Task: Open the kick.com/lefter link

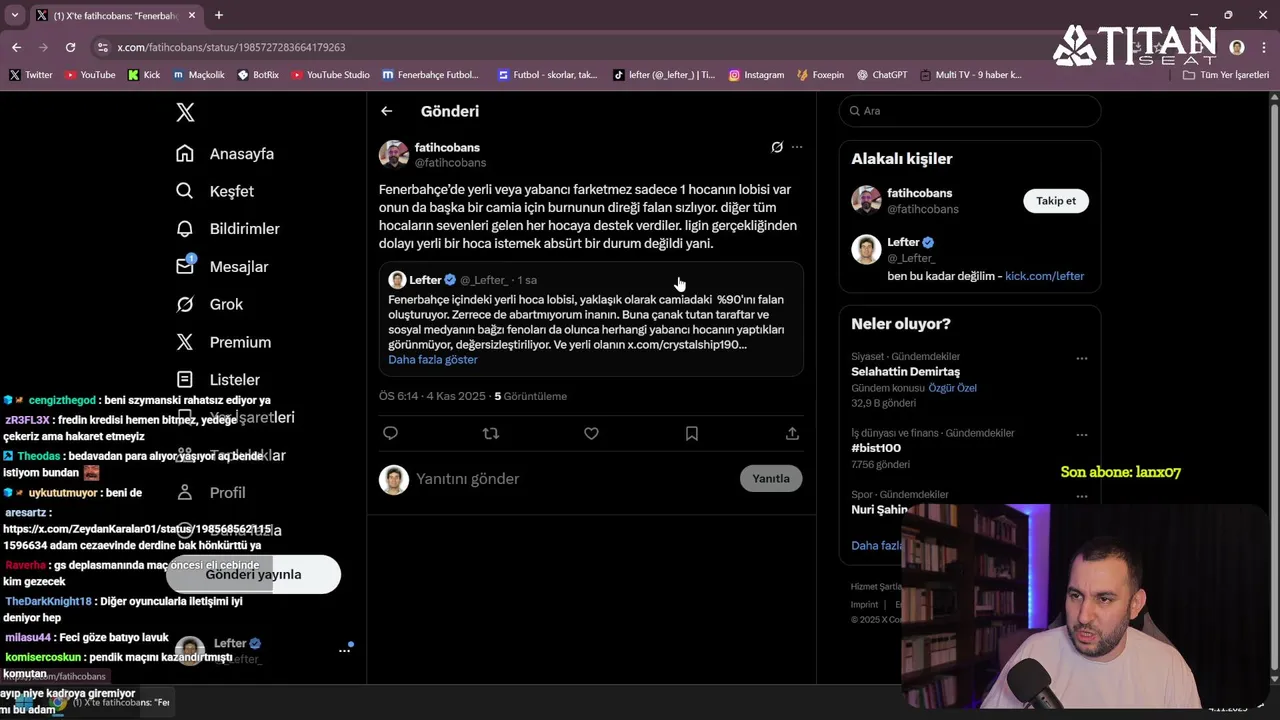Action: pyautogui.click(x=1044, y=276)
